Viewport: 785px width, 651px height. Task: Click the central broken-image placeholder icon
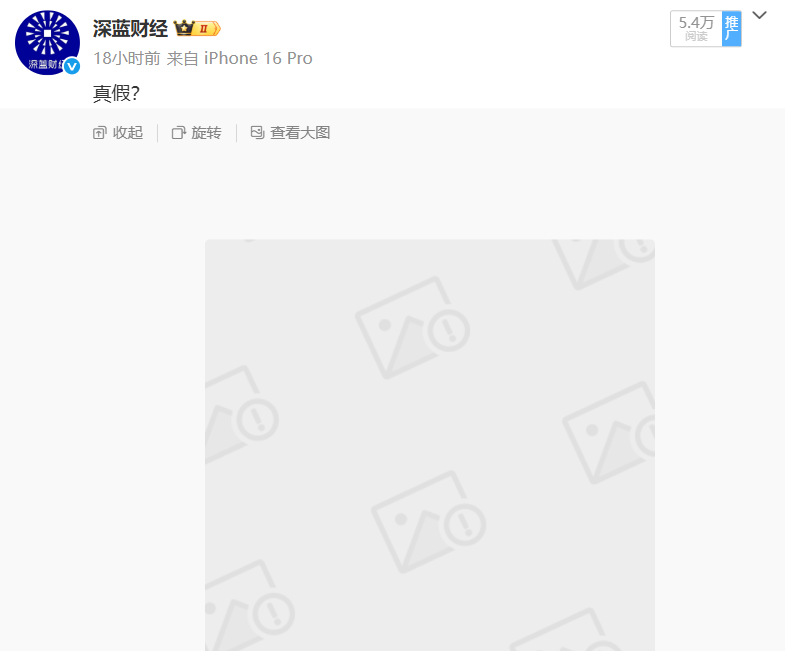coord(413,328)
